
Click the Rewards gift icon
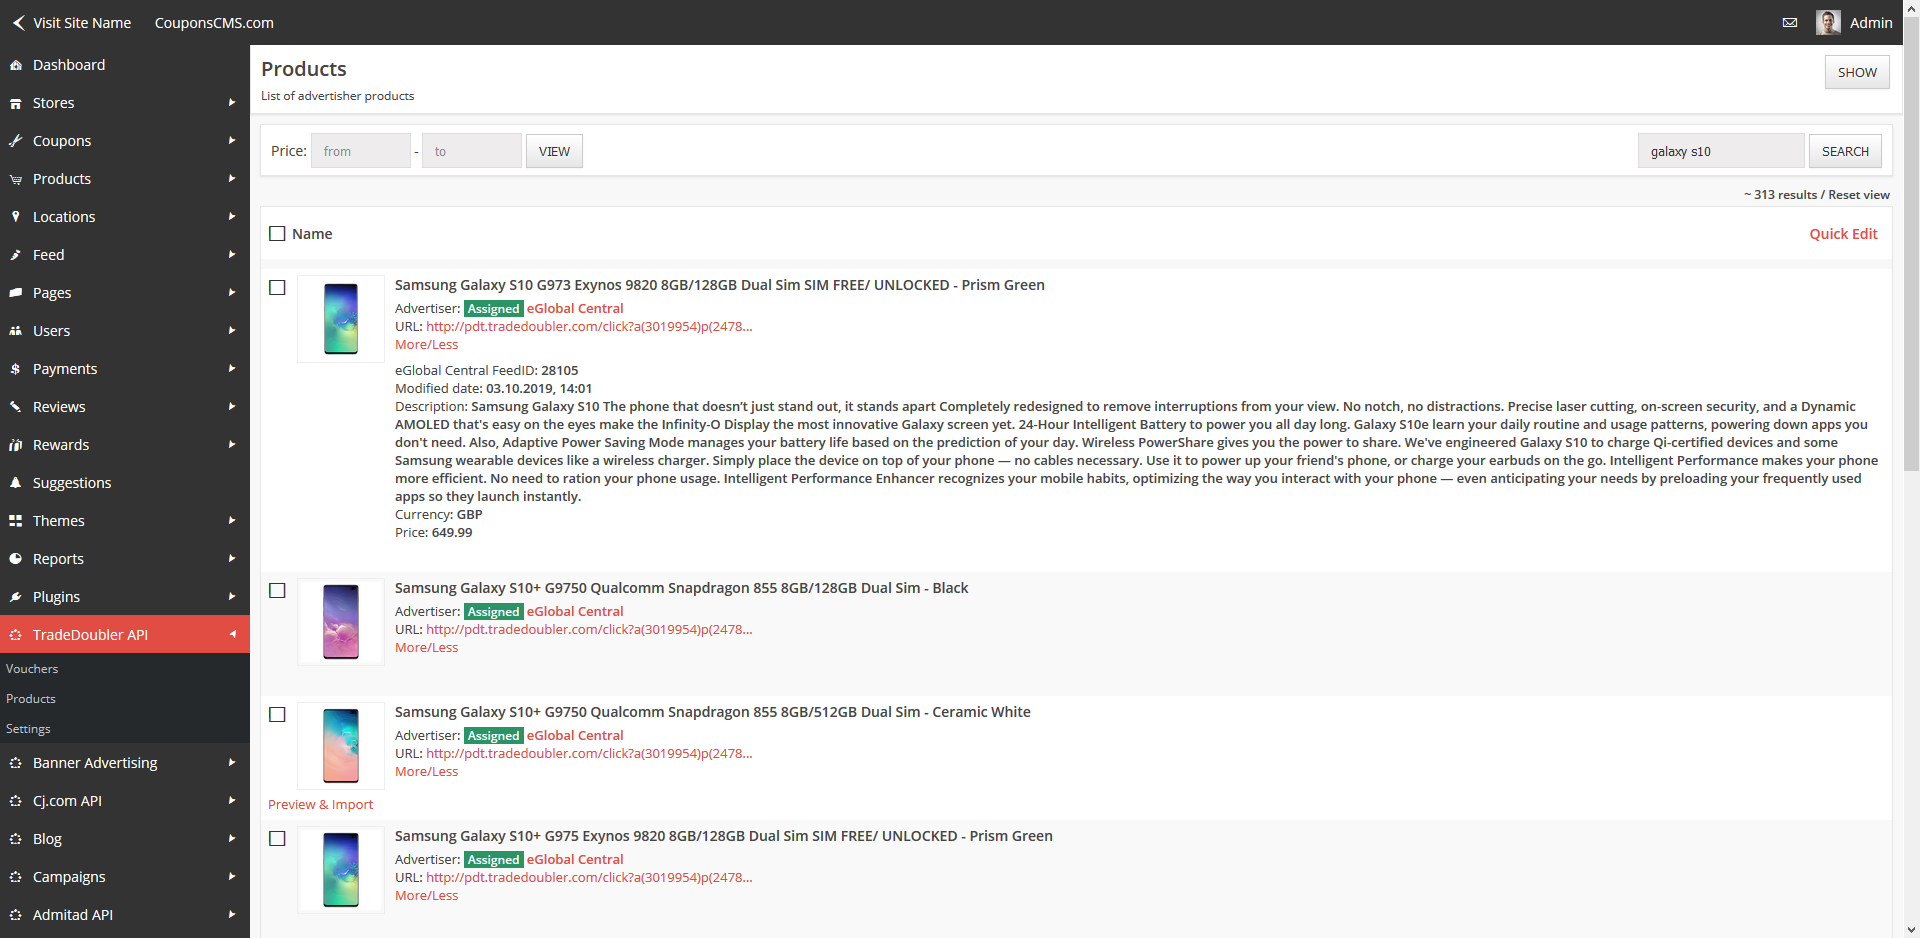pos(15,445)
